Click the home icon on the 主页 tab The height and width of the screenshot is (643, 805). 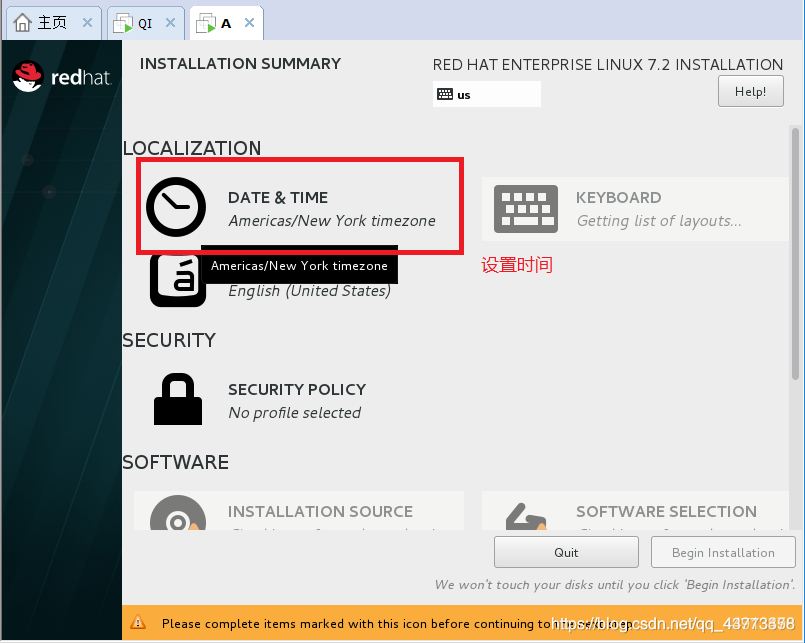coord(22,23)
